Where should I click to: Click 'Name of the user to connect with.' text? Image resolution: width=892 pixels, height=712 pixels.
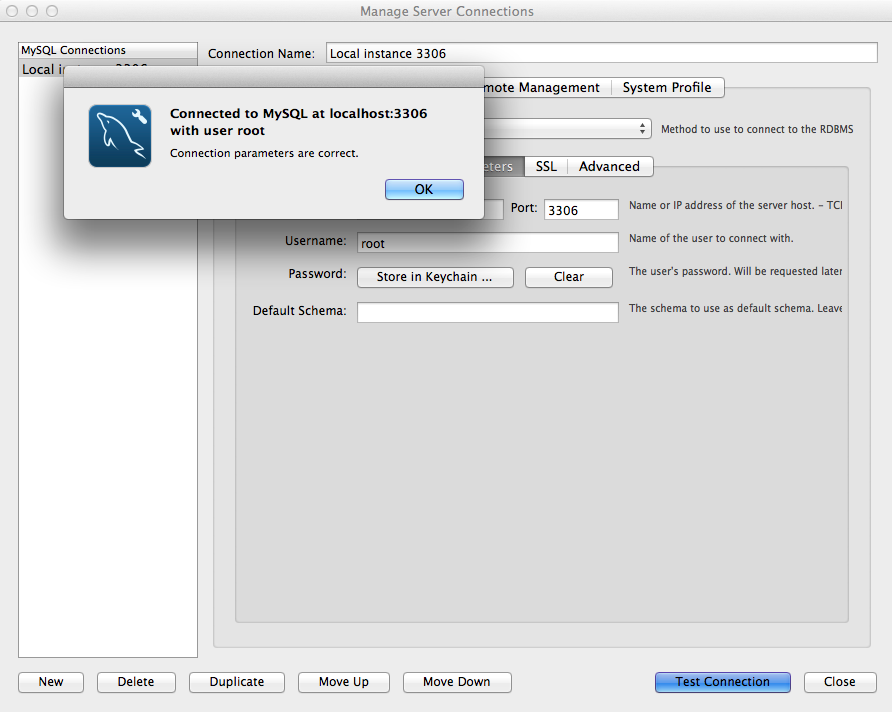(711, 238)
